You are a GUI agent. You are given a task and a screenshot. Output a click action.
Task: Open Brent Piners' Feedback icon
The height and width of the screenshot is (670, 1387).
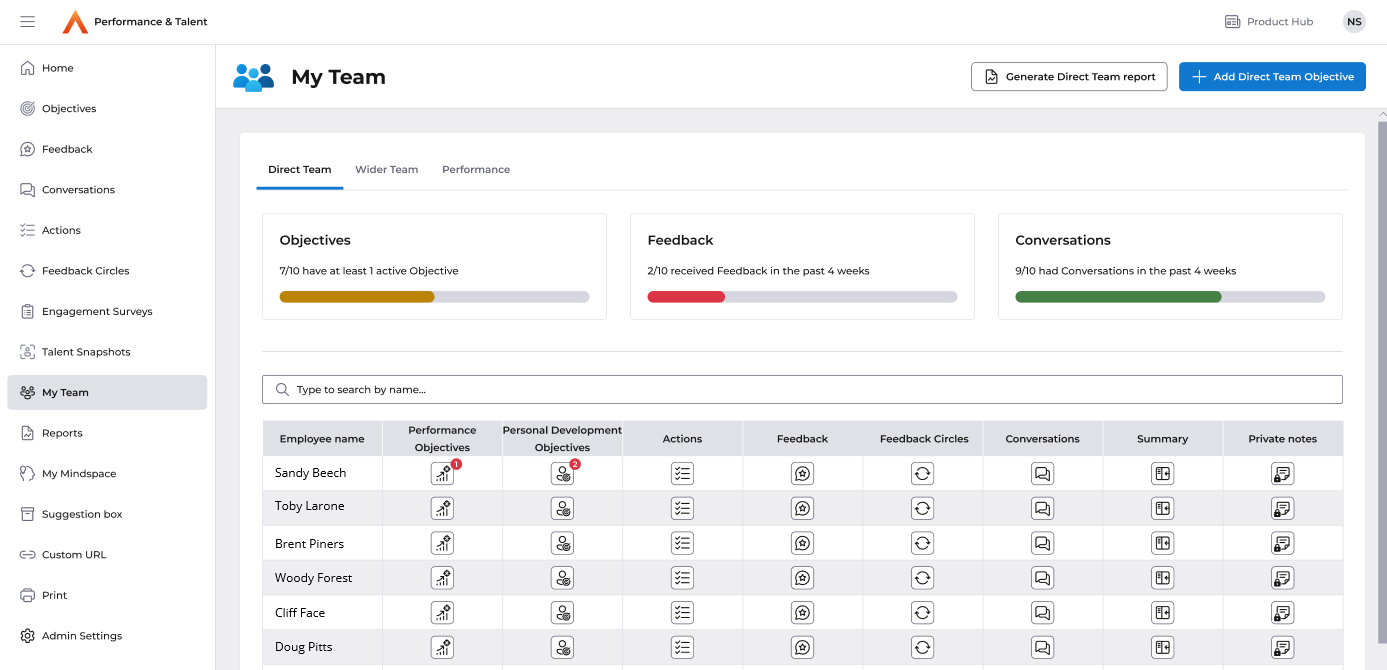pyautogui.click(x=802, y=543)
